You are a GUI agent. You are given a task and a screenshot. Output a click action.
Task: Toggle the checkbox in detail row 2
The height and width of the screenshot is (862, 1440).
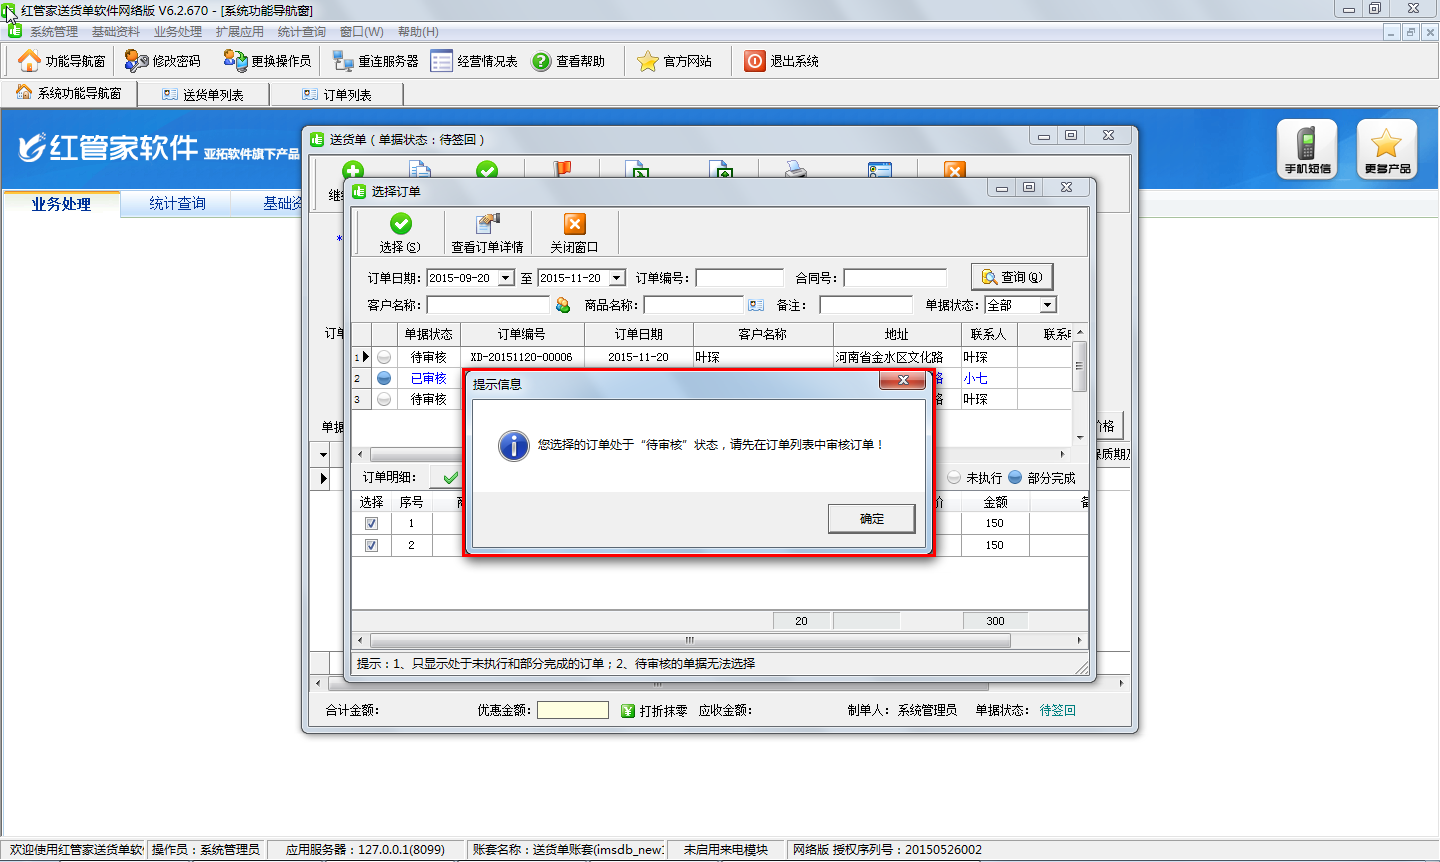(x=371, y=545)
